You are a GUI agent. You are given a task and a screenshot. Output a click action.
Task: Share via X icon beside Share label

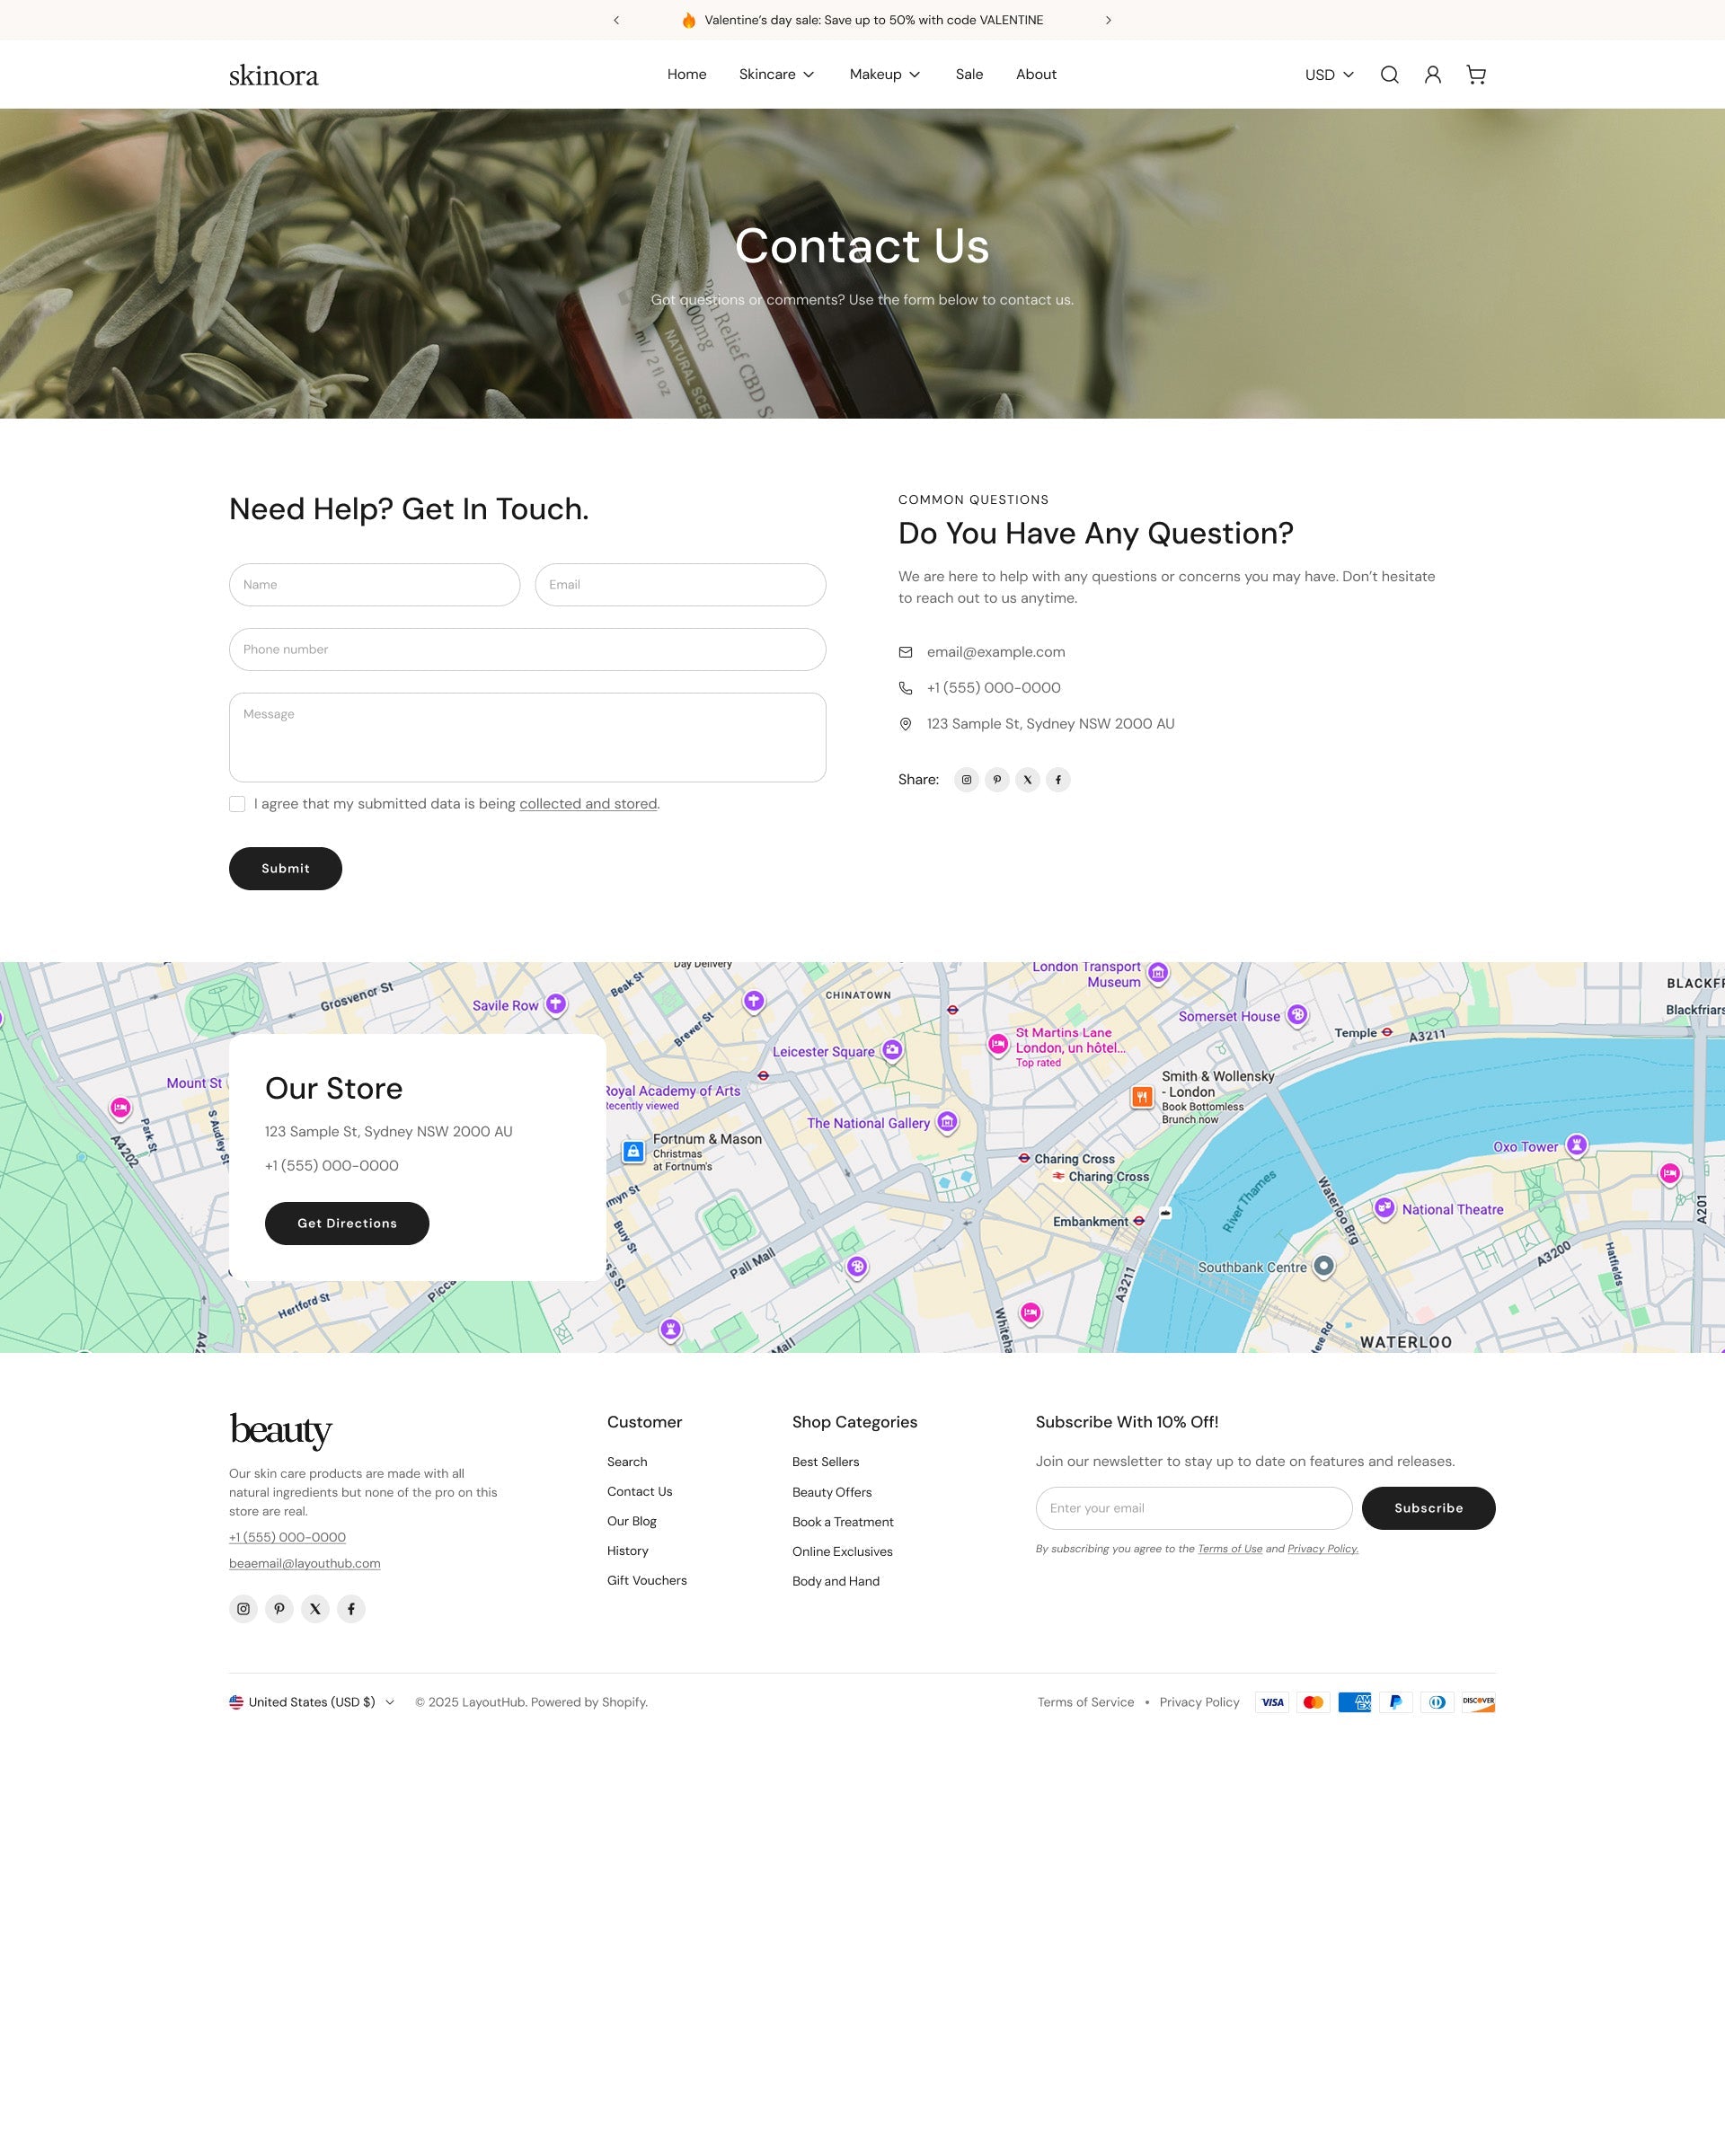click(1027, 780)
